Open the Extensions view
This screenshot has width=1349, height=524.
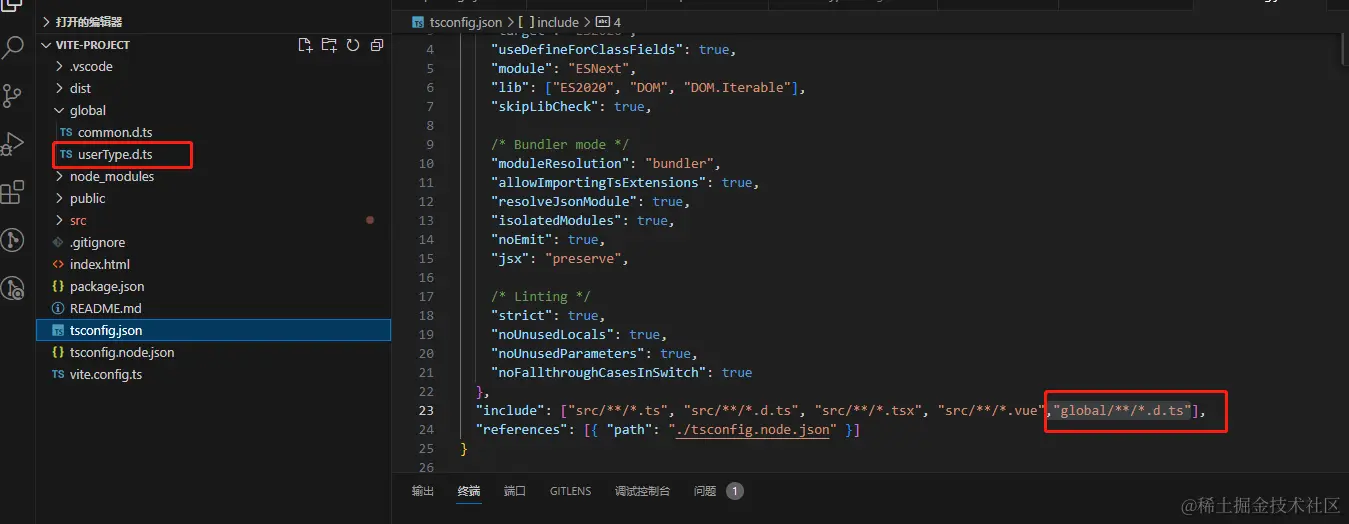point(13,192)
